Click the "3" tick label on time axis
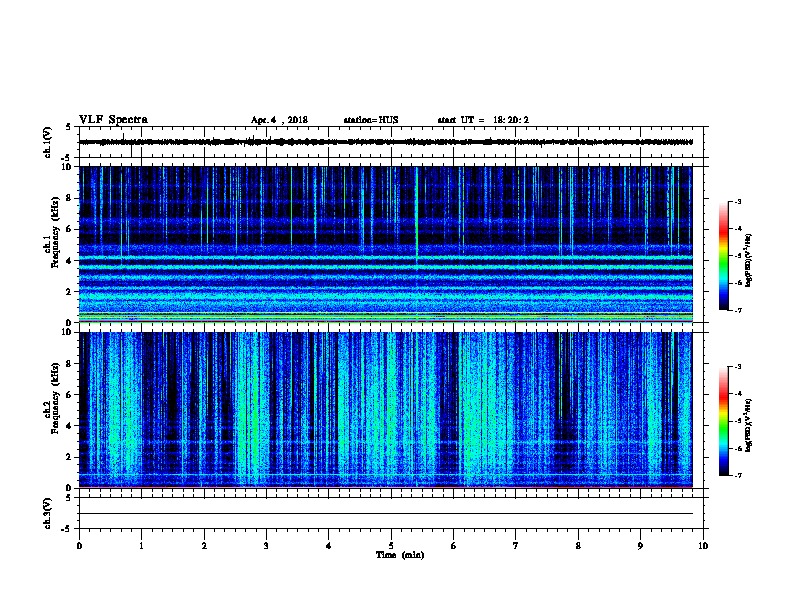Screen dimensions: 792x612 266,546
